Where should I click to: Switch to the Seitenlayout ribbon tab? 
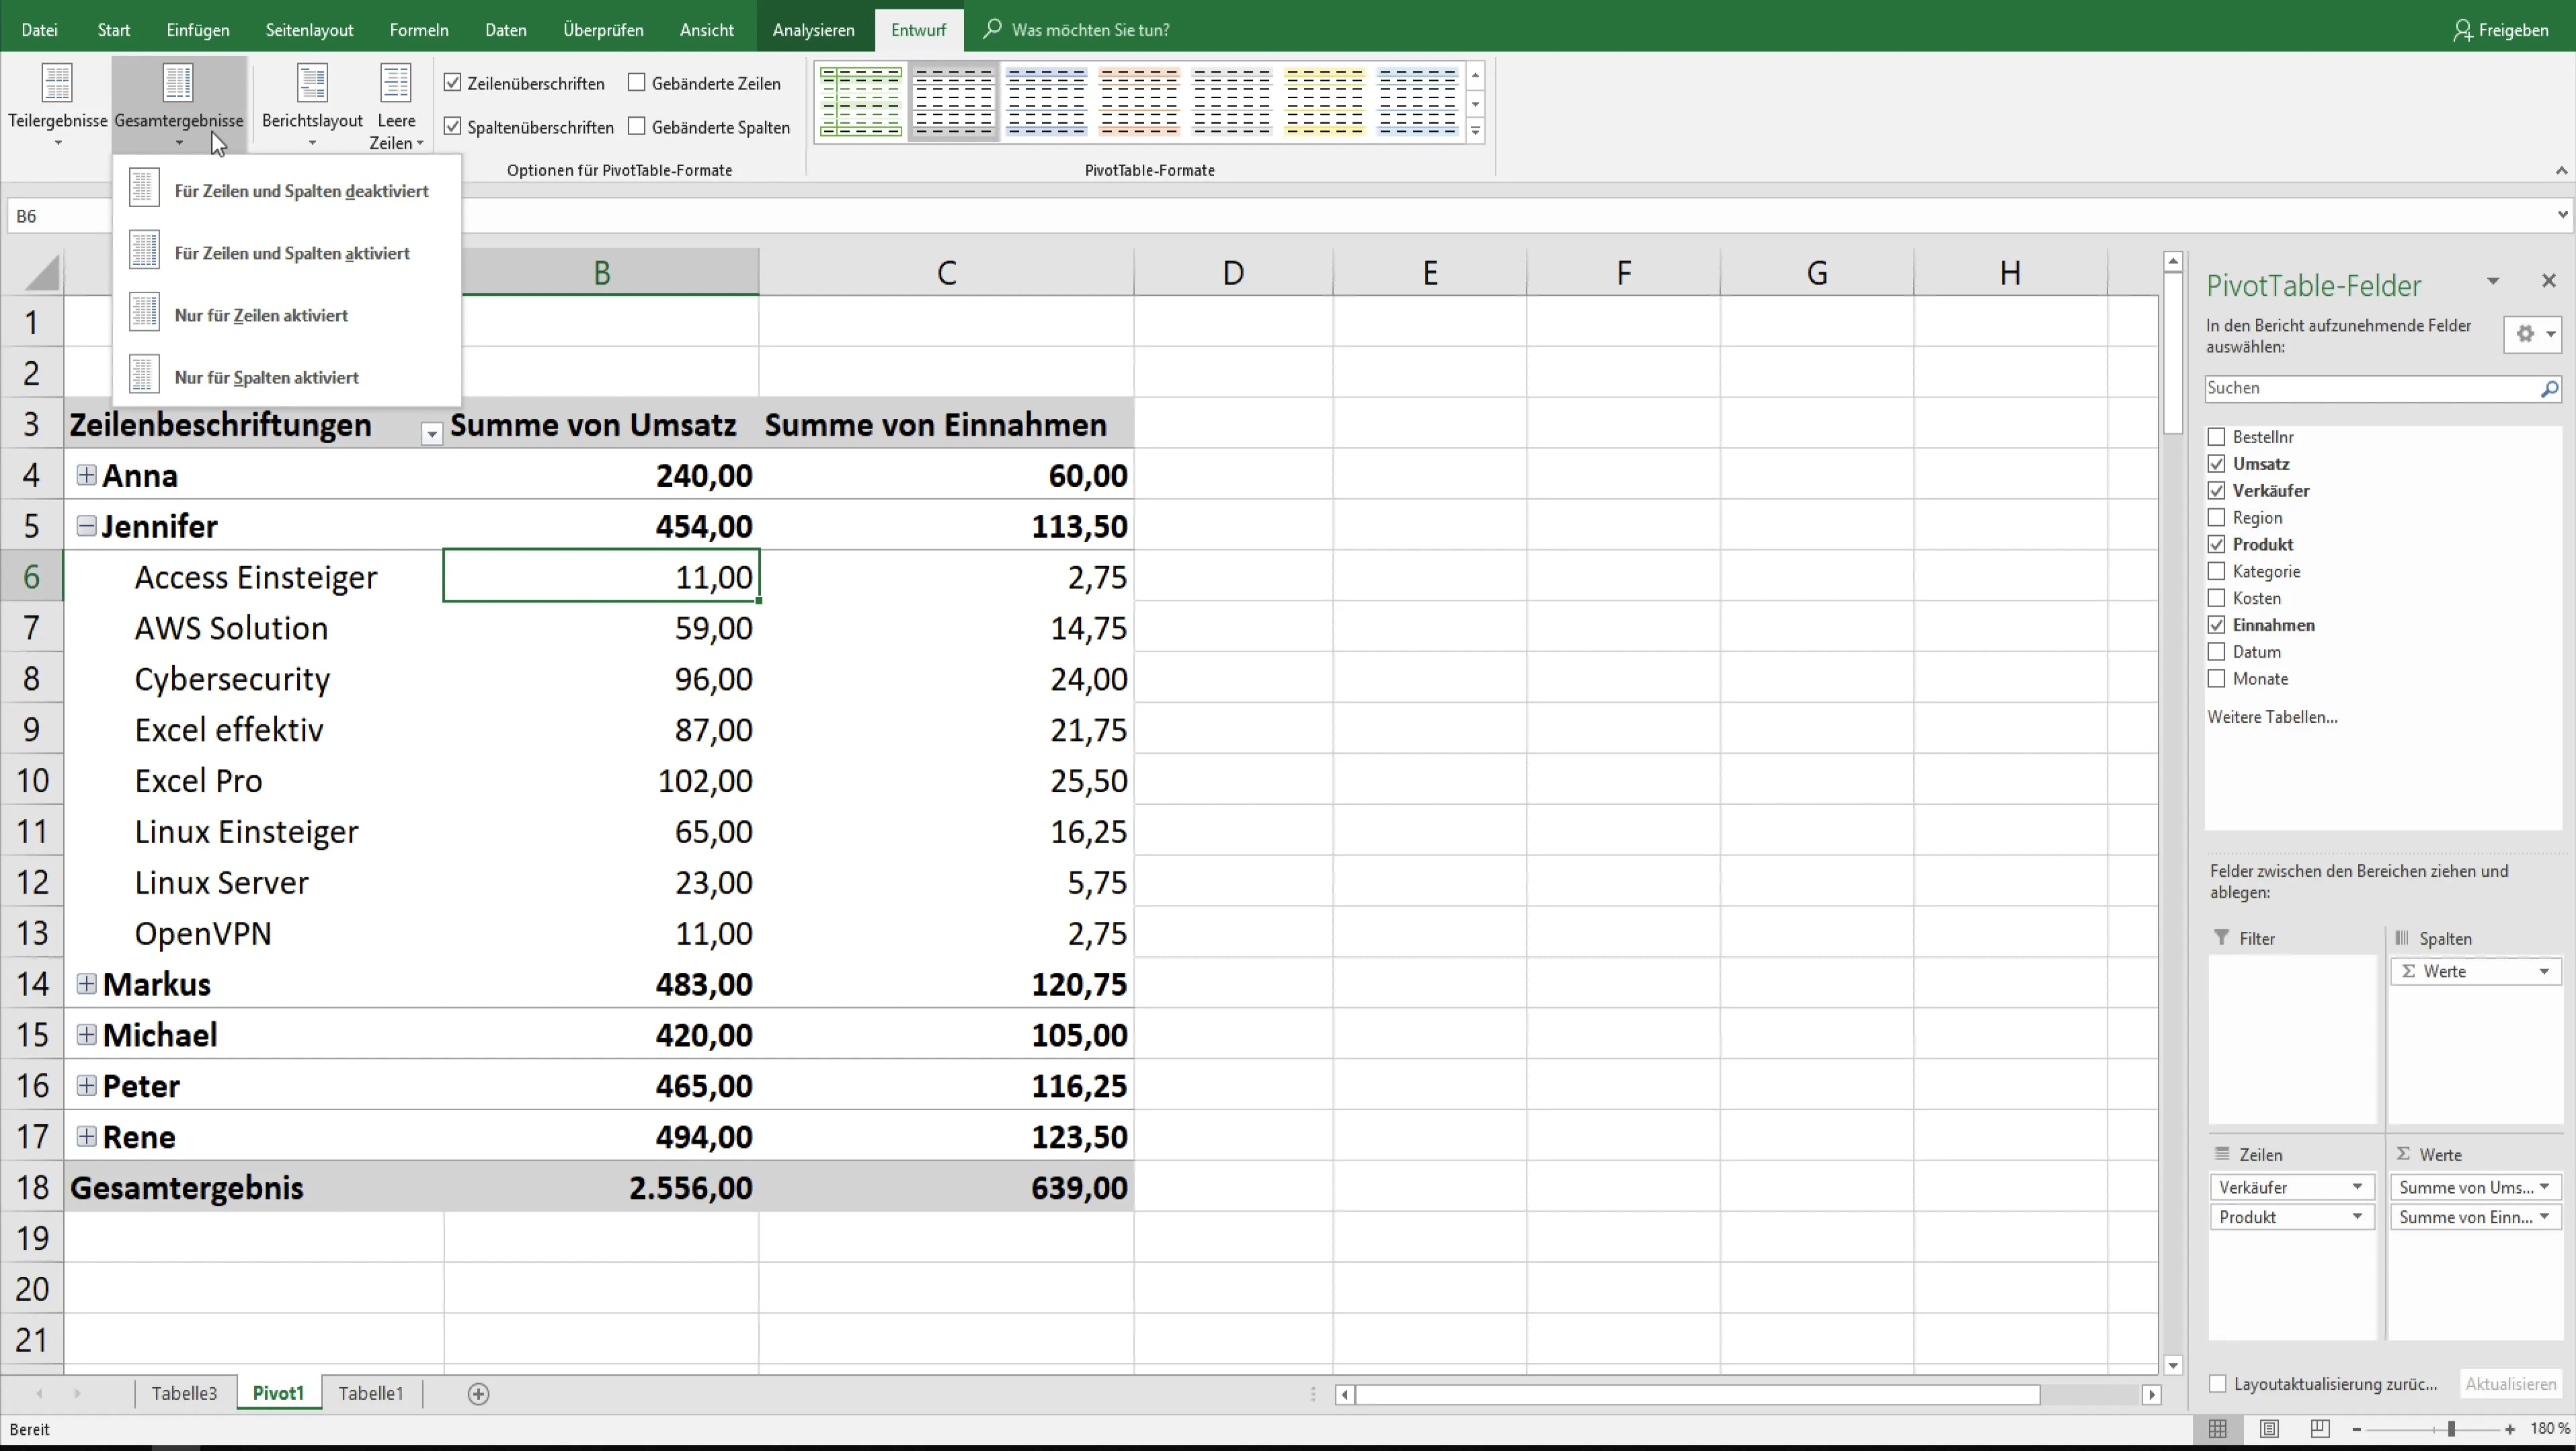(309, 30)
